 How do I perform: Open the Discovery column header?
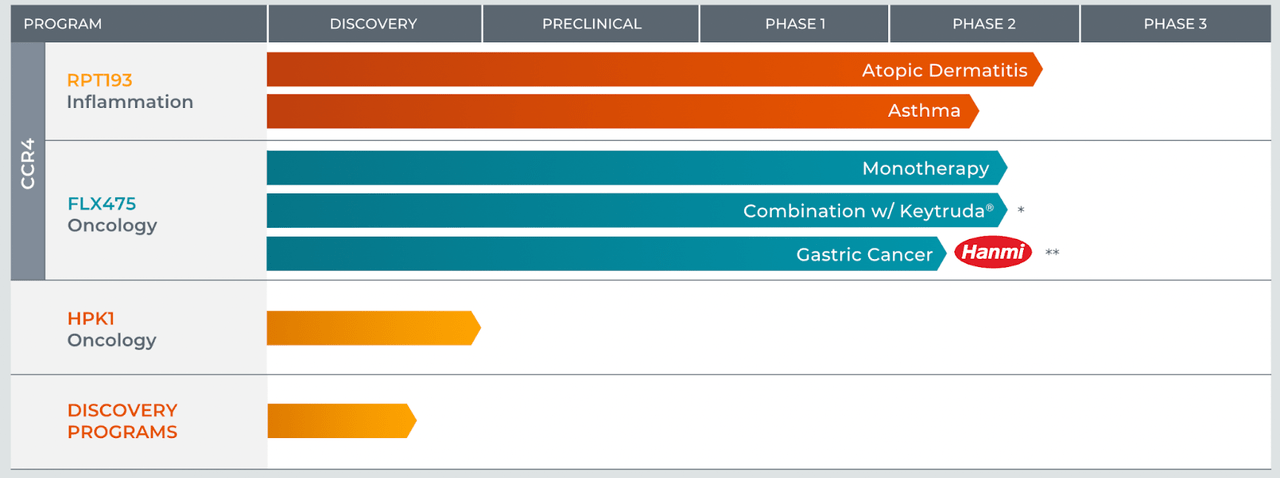(x=373, y=24)
